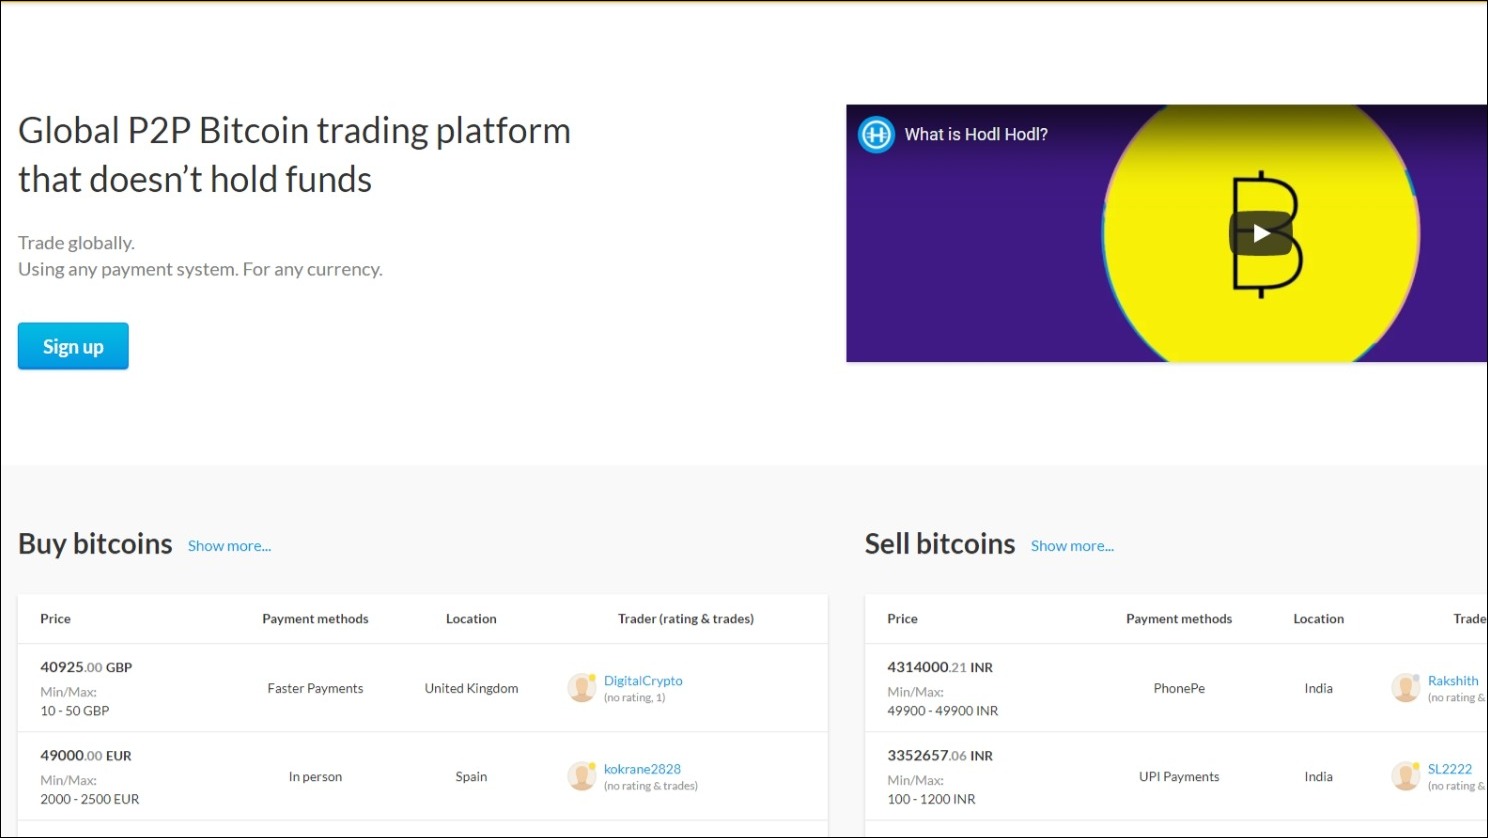Click DigitalCrypto's avatar icon
The width and height of the screenshot is (1488, 838).
tap(582, 688)
